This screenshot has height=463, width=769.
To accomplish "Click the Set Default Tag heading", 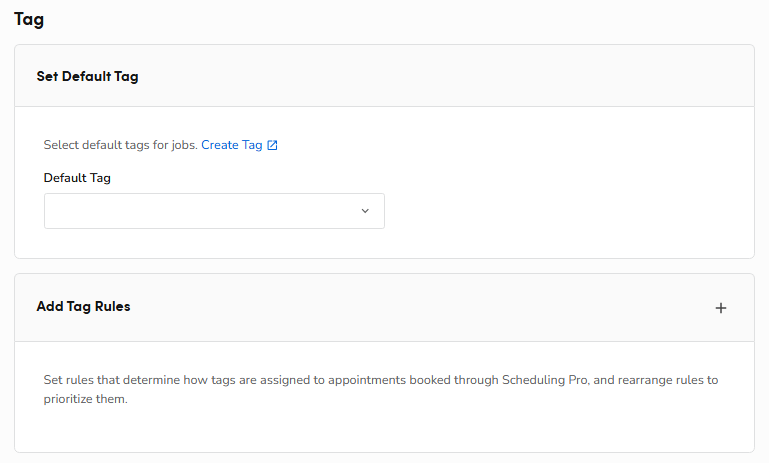I will [87, 76].
